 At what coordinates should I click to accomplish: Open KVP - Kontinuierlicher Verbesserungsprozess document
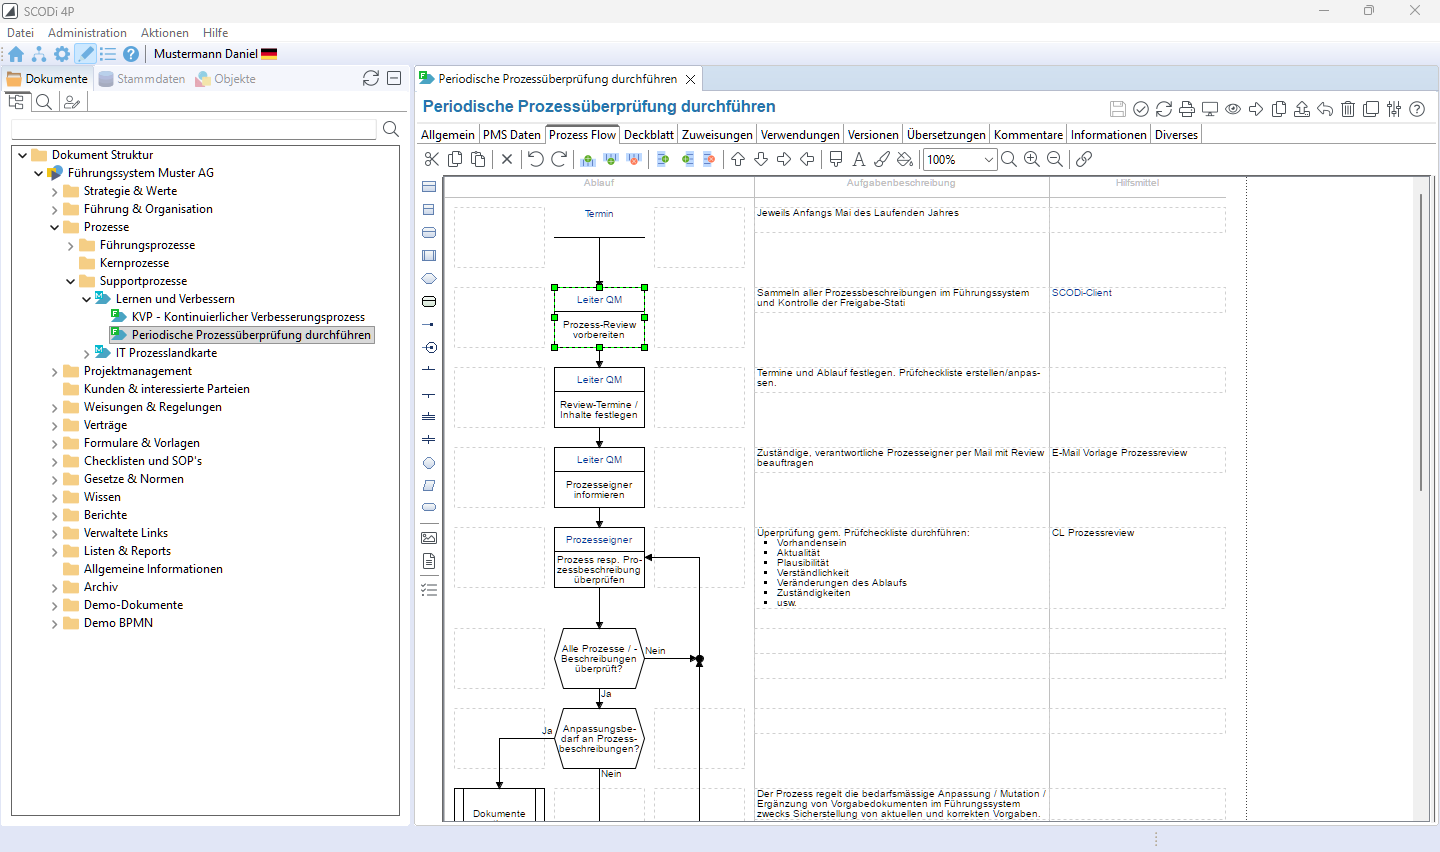pyautogui.click(x=248, y=317)
